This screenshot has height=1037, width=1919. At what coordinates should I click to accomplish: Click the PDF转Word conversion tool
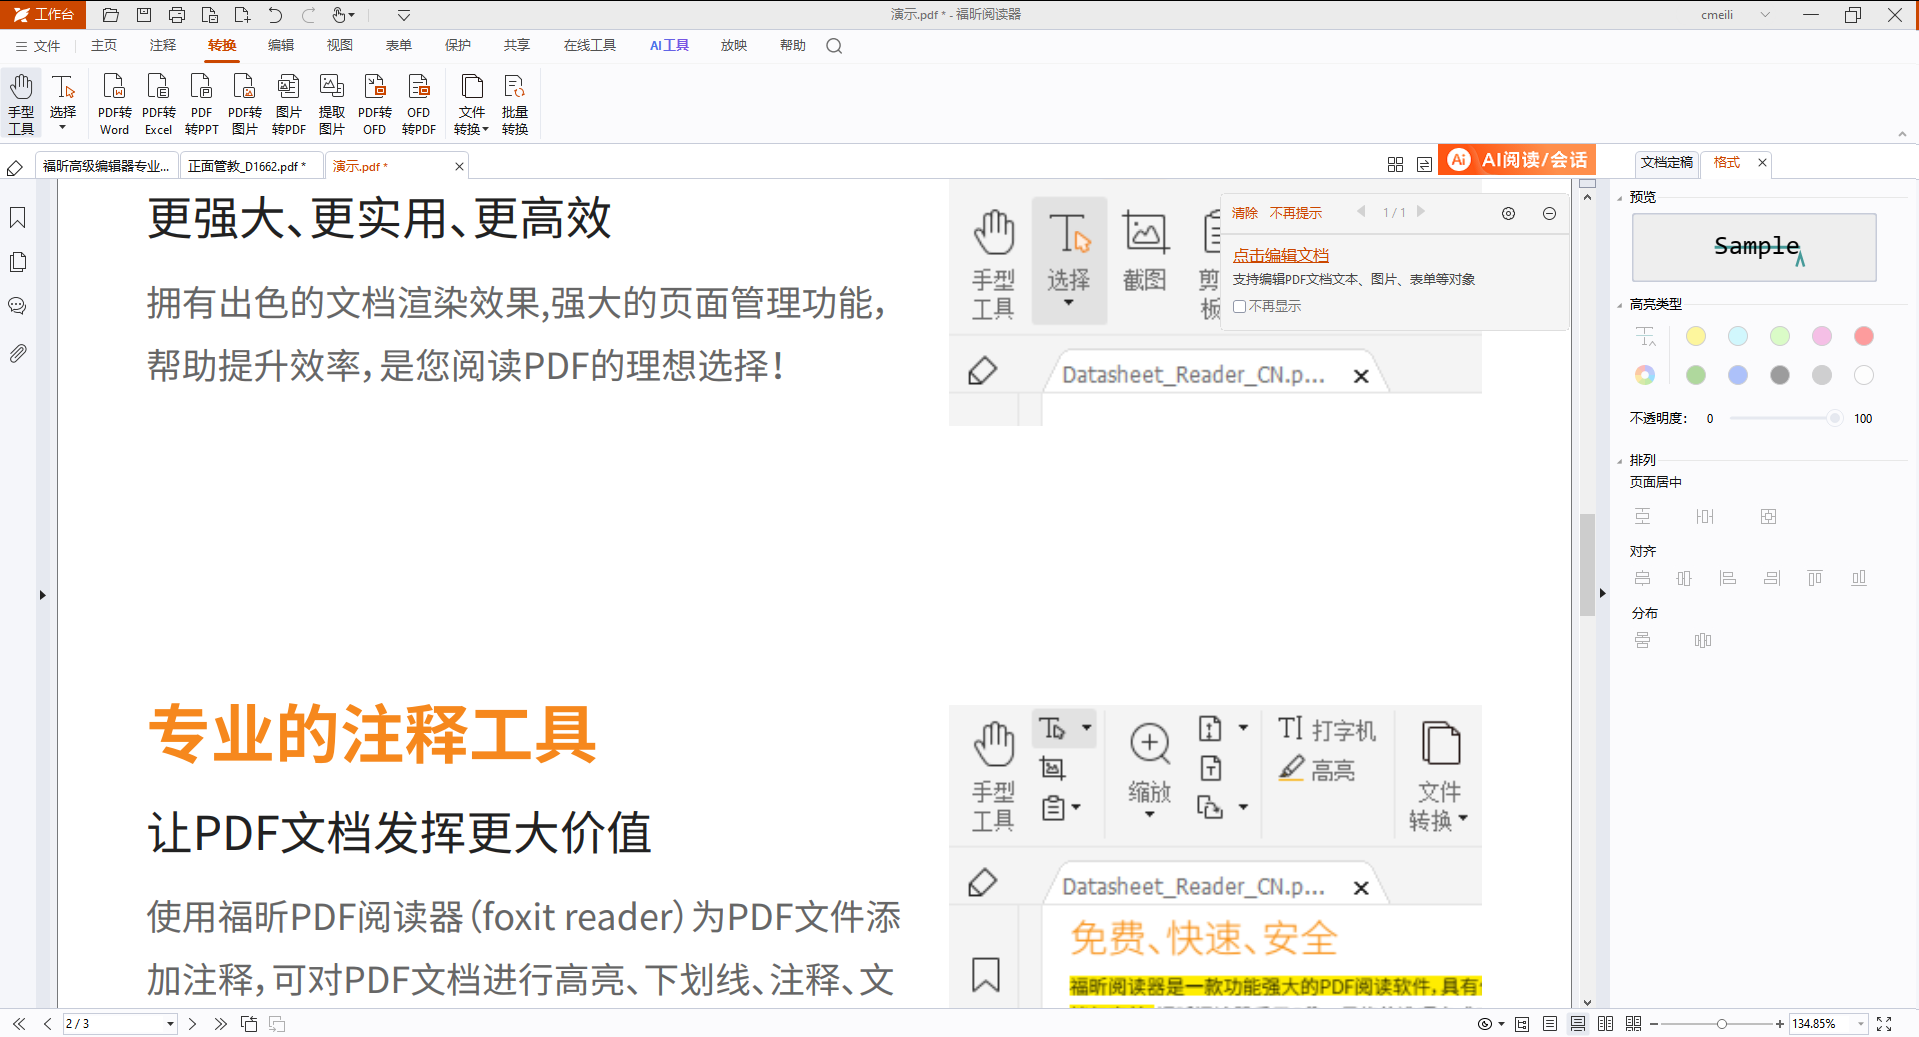(x=114, y=104)
